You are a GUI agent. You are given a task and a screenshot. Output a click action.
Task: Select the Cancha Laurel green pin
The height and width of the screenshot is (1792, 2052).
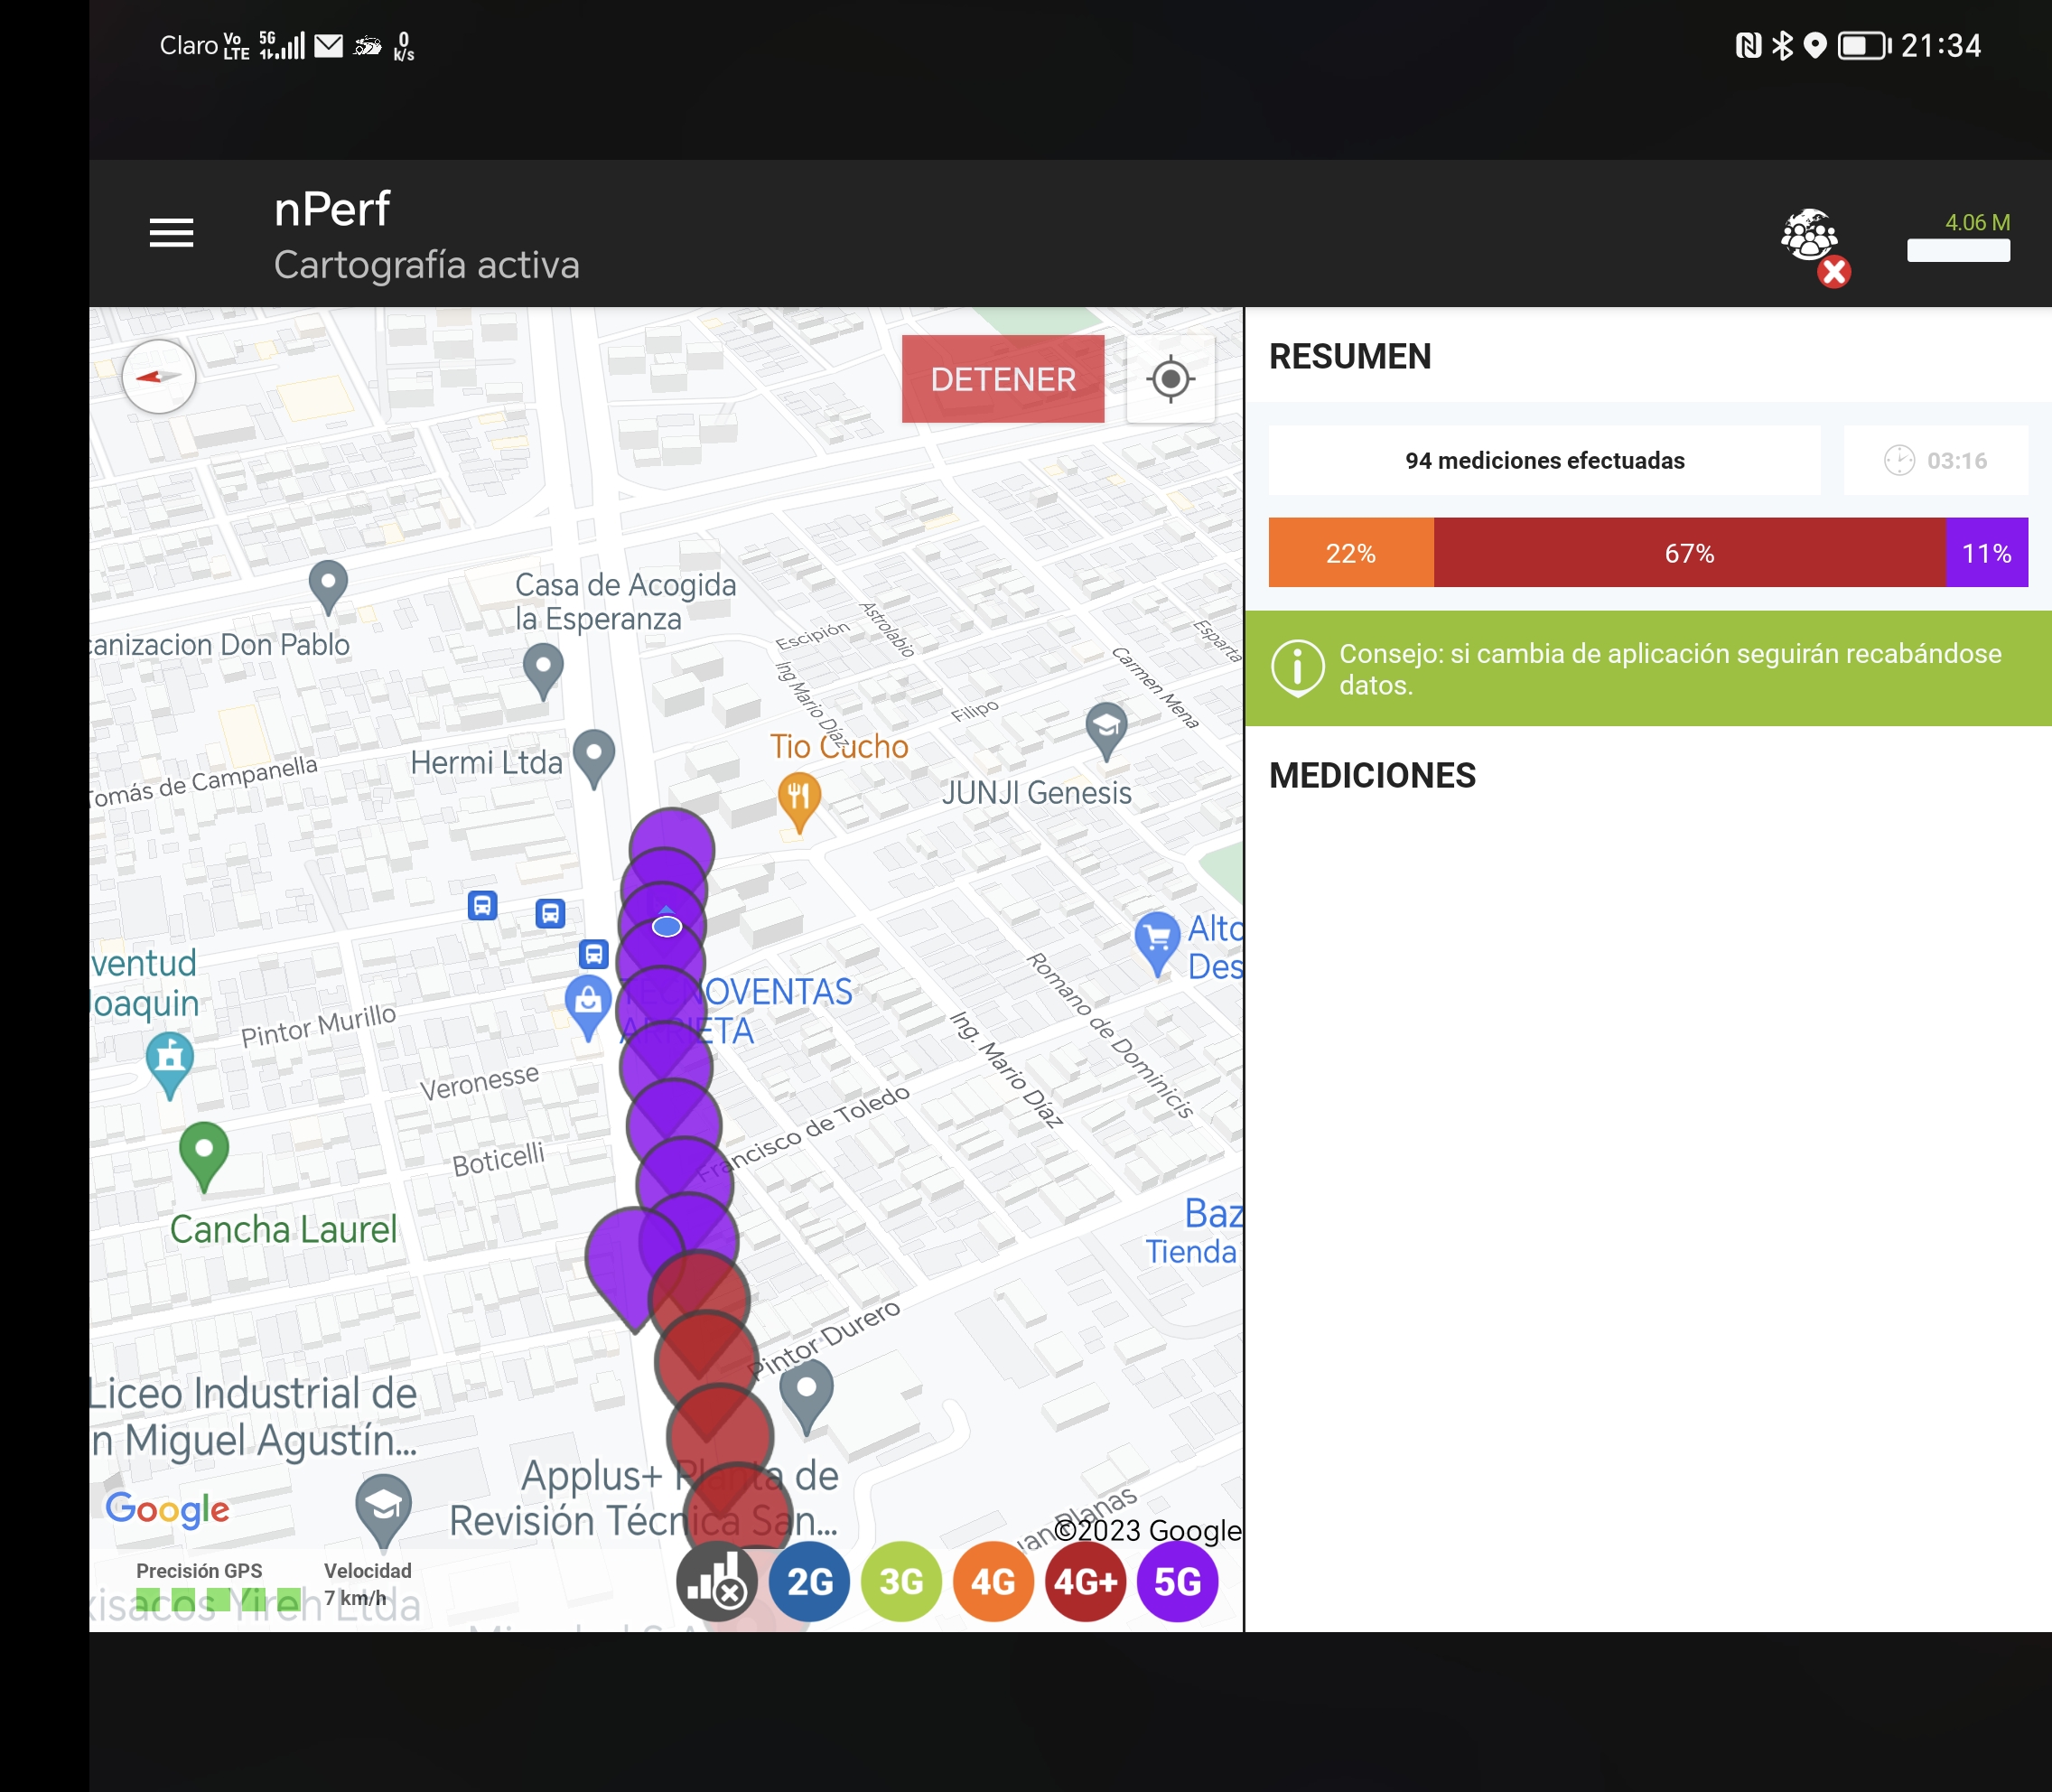pyautogui.click(x=204, y=1156)
